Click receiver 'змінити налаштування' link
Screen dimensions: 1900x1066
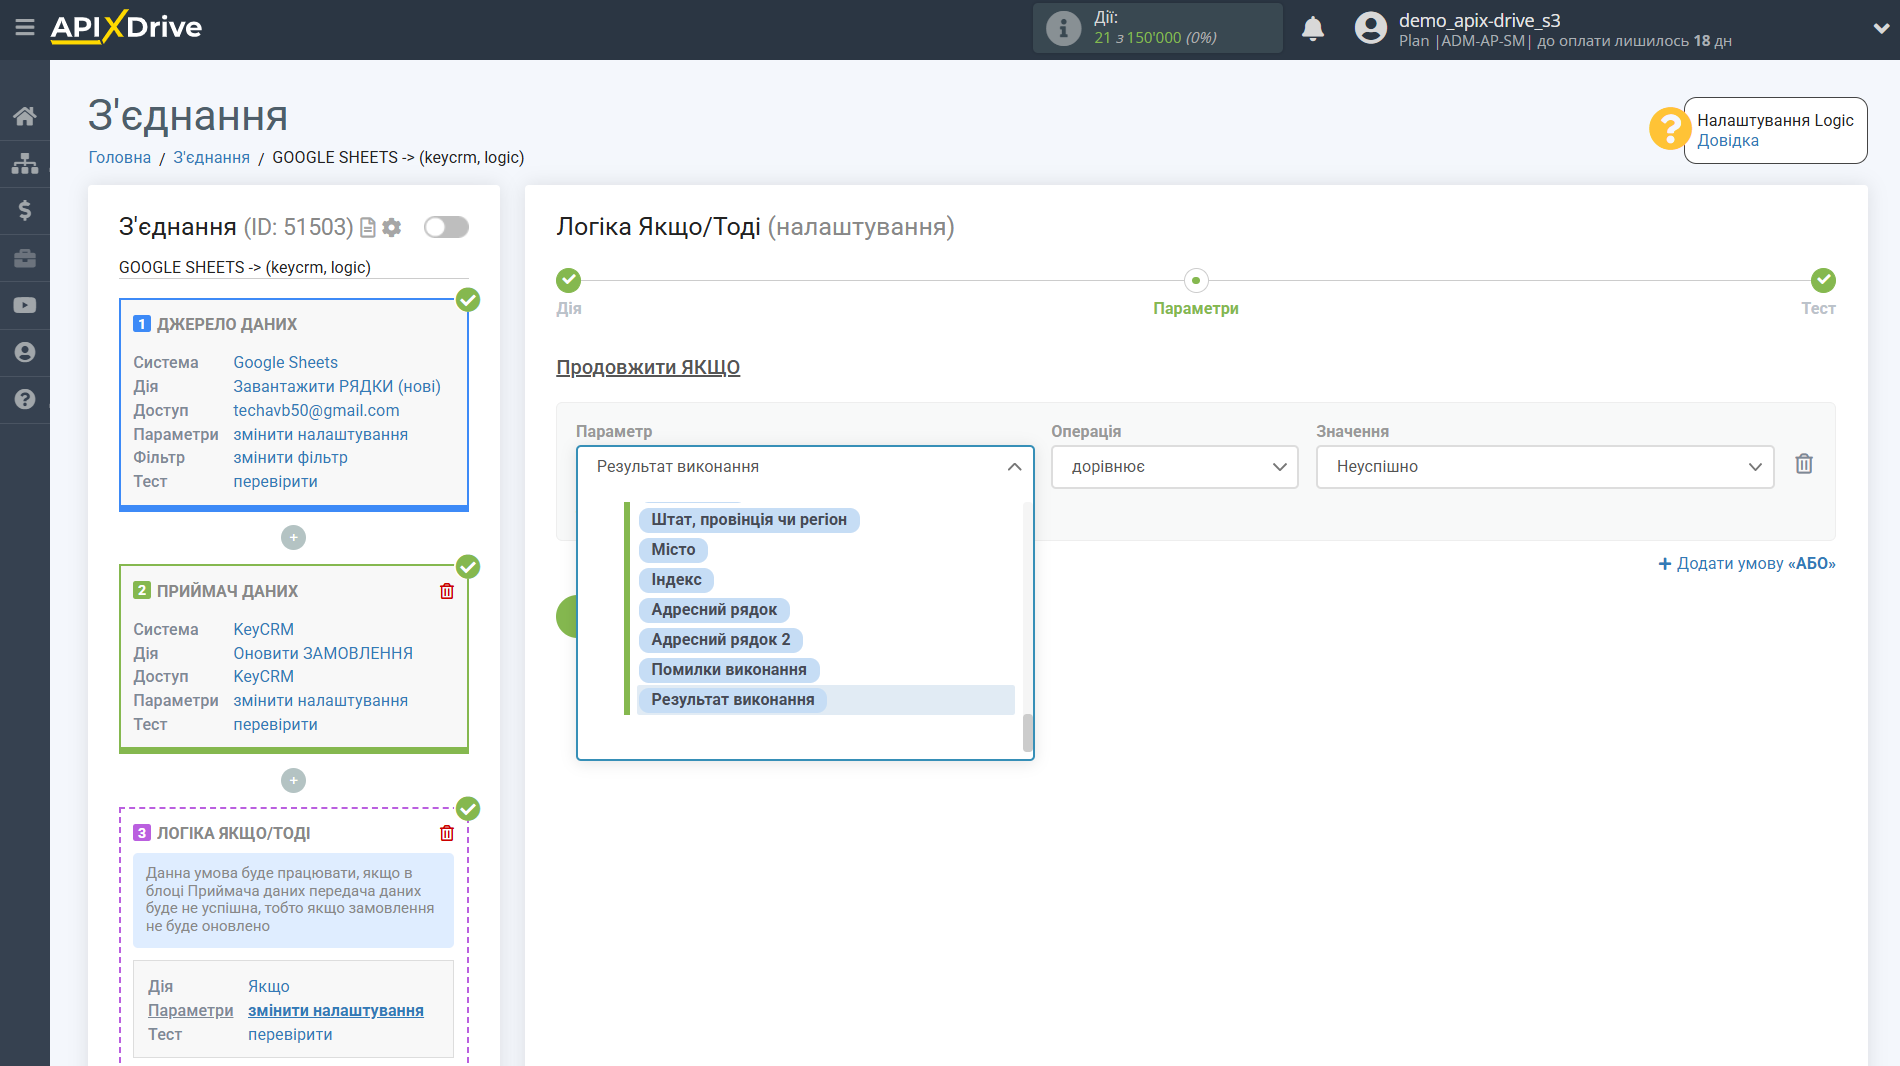[320, 701]
